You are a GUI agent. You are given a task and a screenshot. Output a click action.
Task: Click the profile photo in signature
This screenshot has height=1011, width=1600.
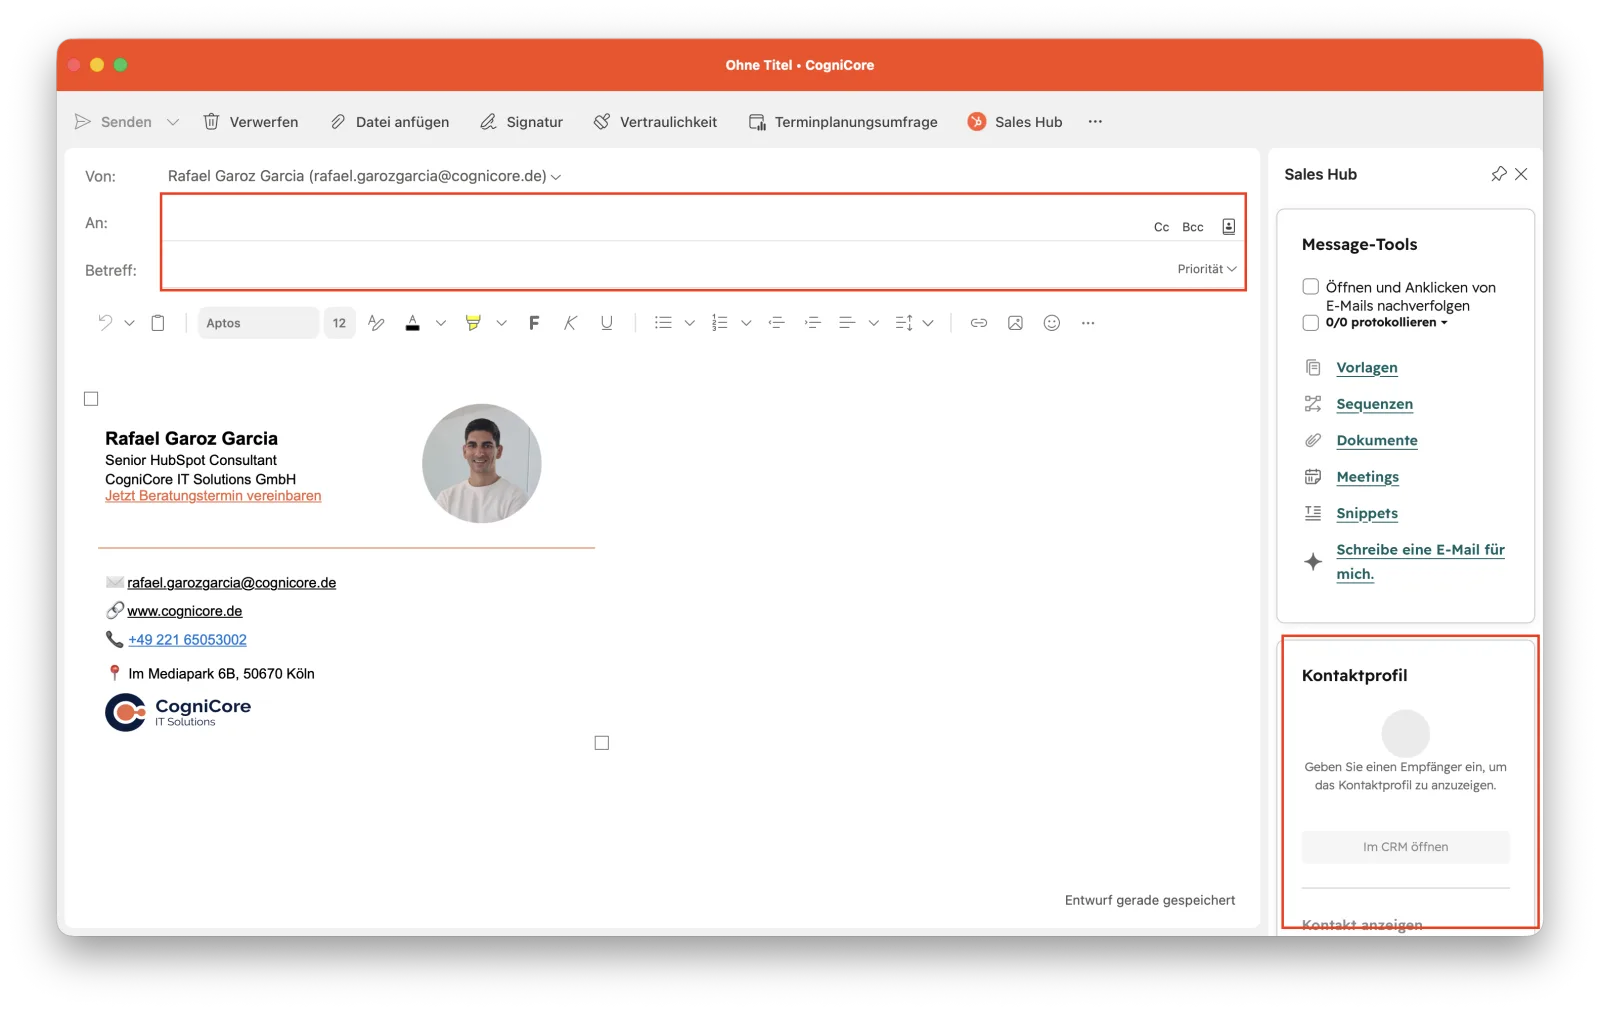pos(481,463)
